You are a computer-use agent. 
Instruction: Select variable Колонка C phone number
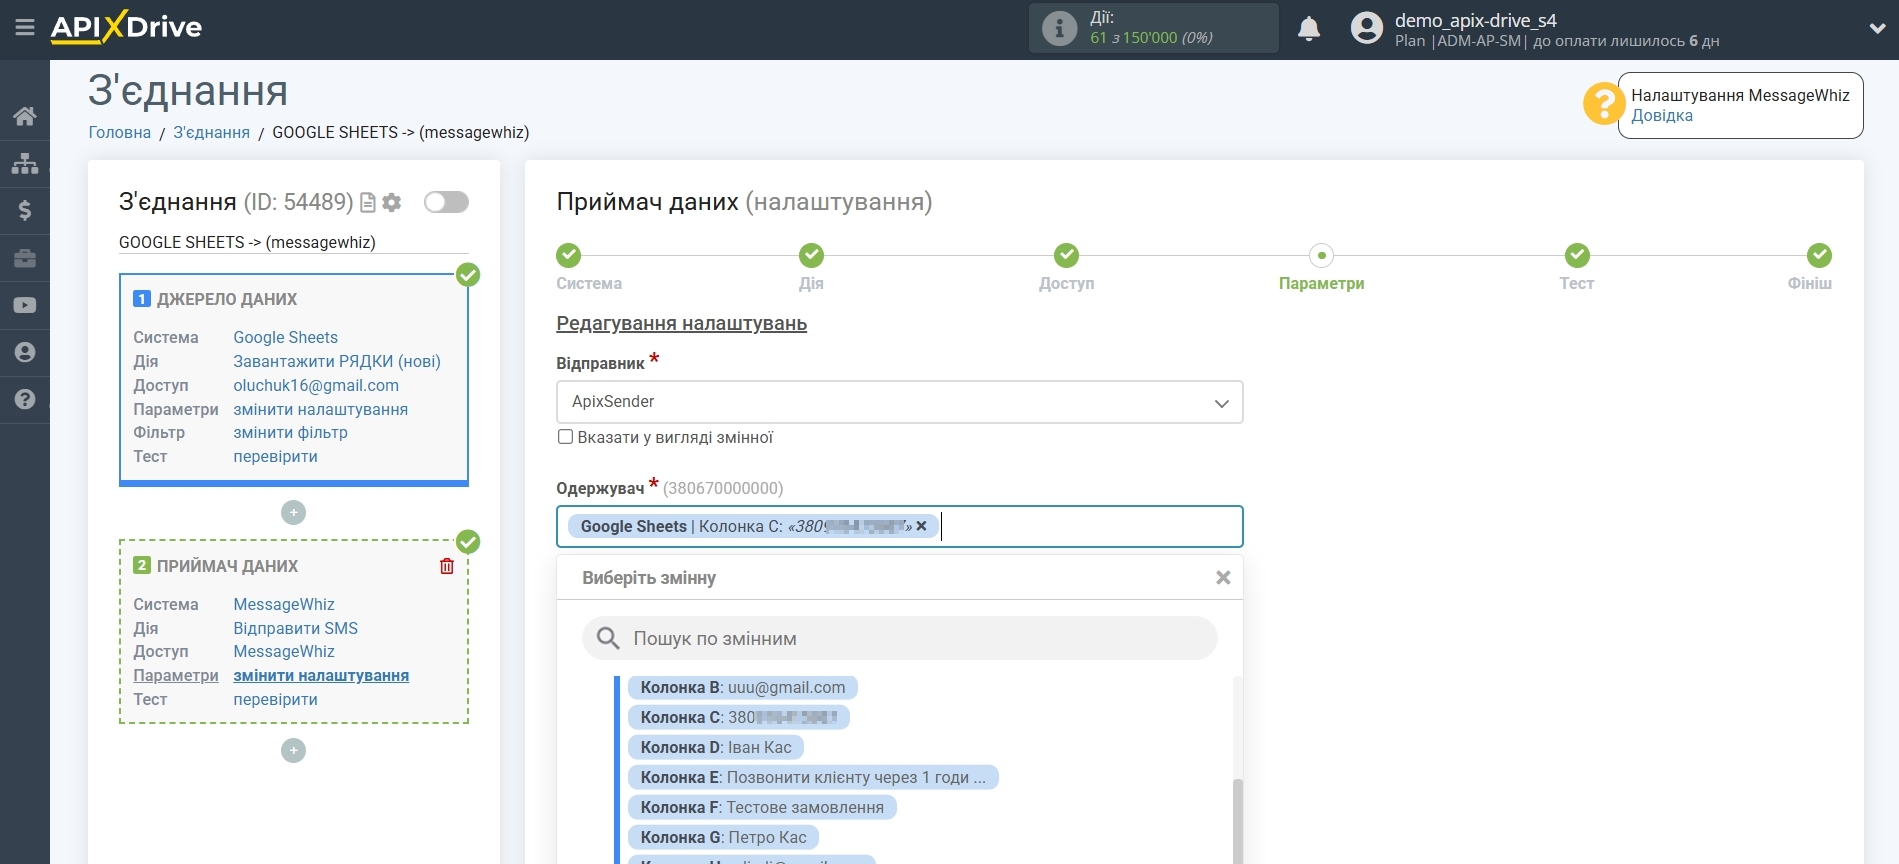click(x=738, y=717)
